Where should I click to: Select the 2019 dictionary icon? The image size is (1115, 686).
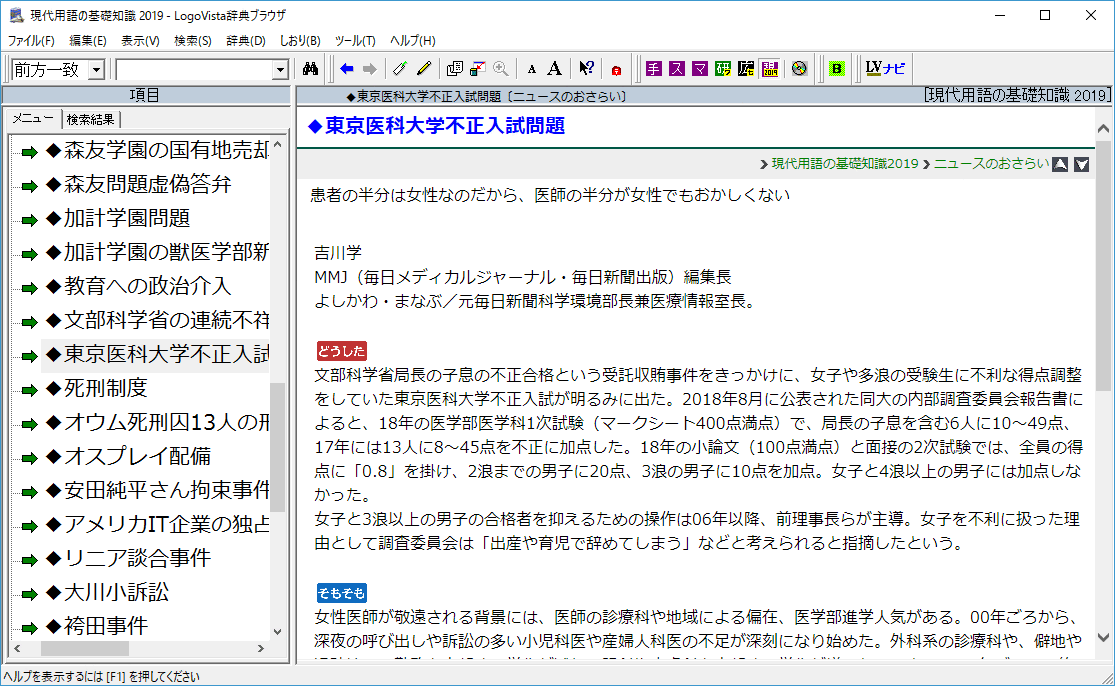[x=770, y=69]
